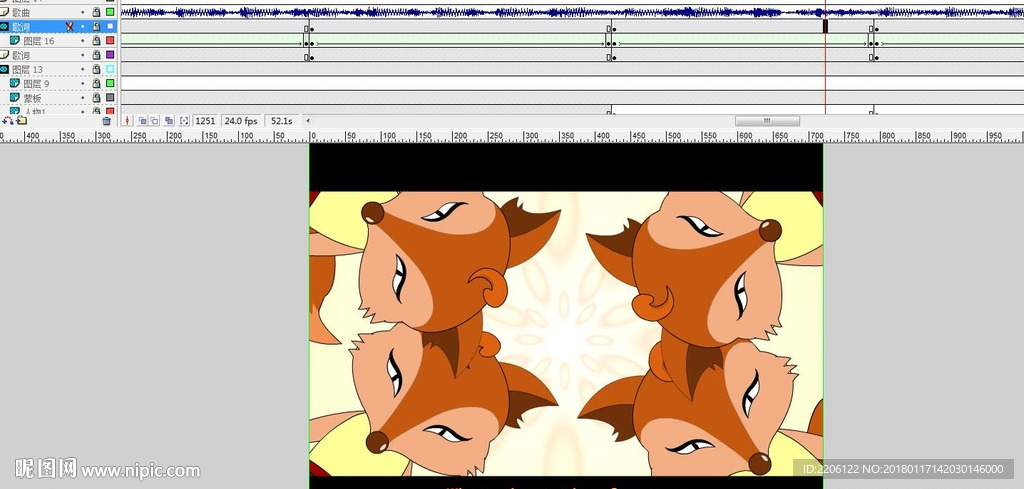Image resolution: width=1024 pixels, height=489 pixels.
Task: Open modify onion markers
Action: tap(184, 121)
